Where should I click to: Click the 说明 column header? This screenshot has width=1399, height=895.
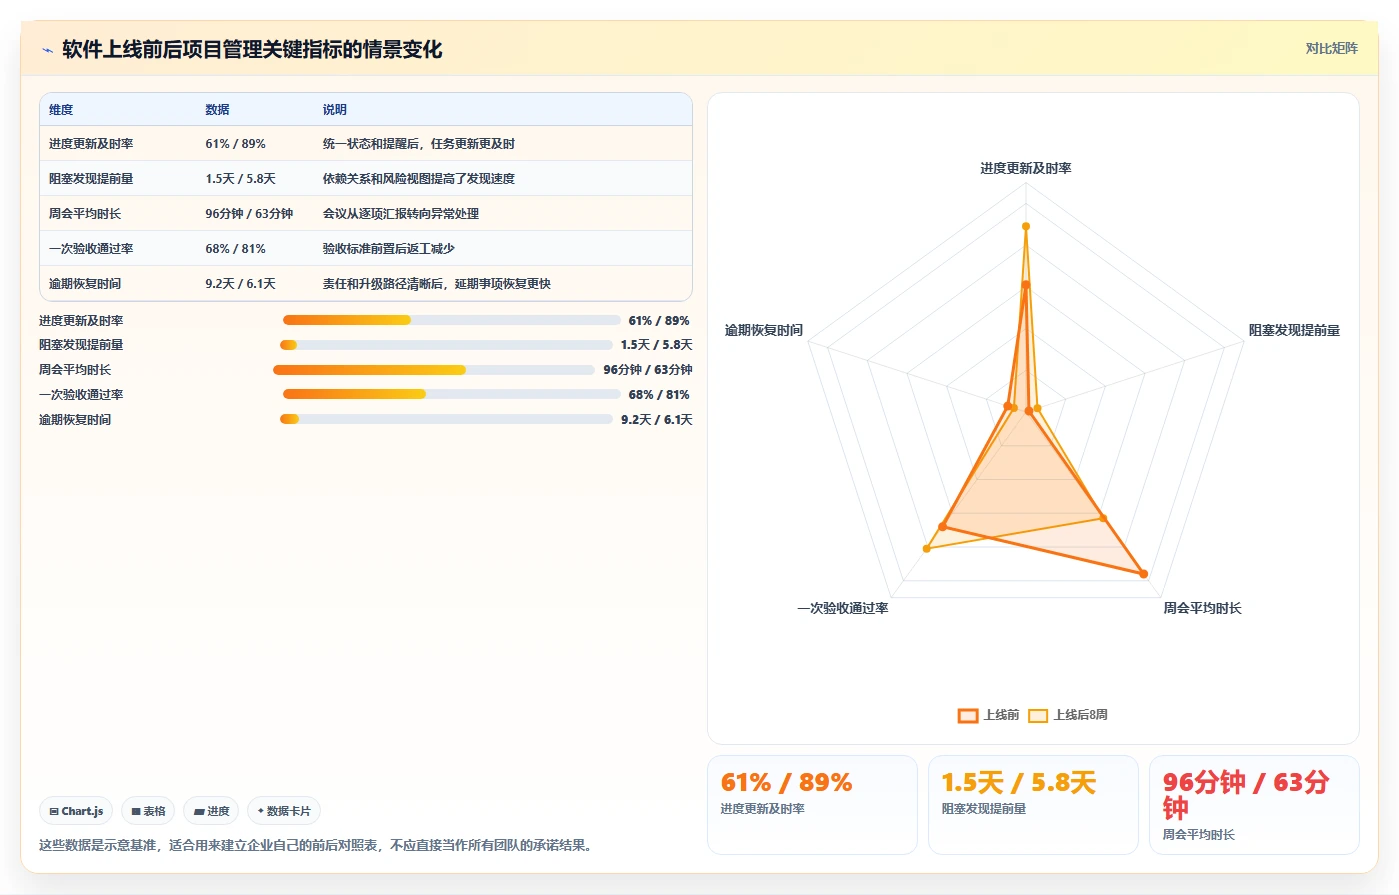334,110
